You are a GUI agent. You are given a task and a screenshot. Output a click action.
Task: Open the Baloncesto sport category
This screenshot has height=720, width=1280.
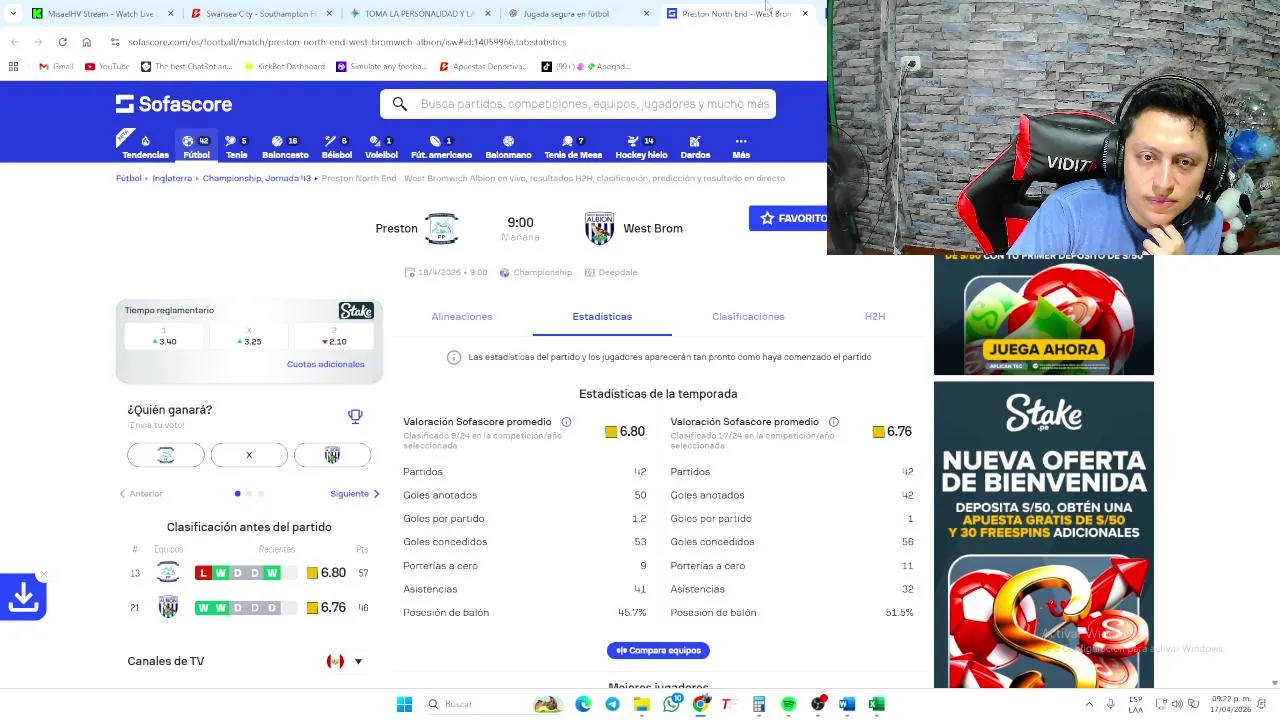click(x=285, y=147)
